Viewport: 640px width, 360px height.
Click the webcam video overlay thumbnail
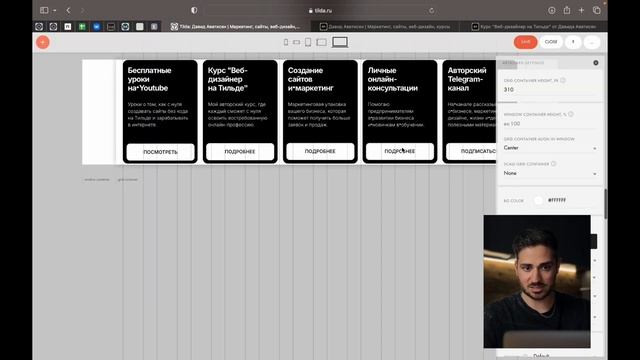537,282
